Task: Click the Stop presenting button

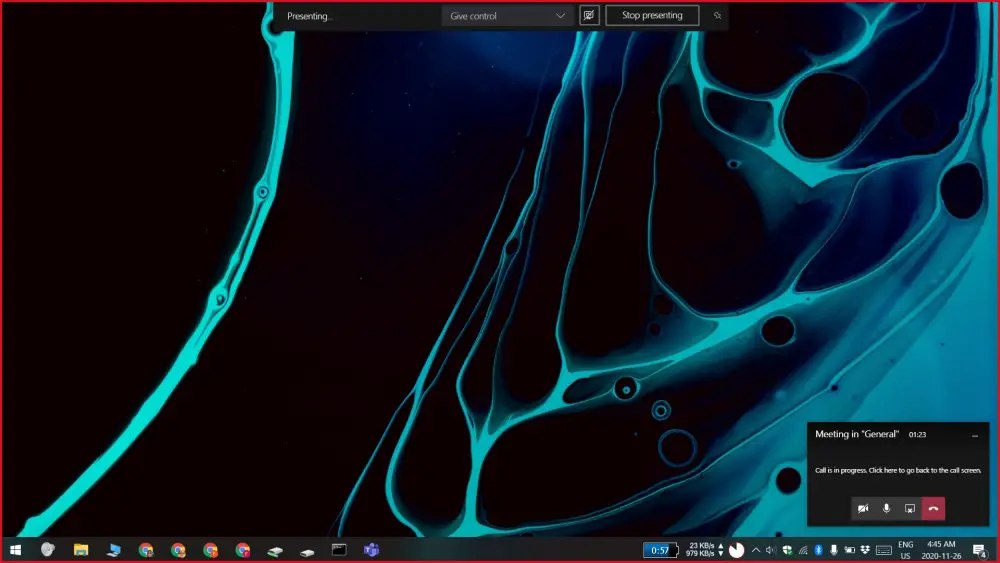Action: (652, 15)
